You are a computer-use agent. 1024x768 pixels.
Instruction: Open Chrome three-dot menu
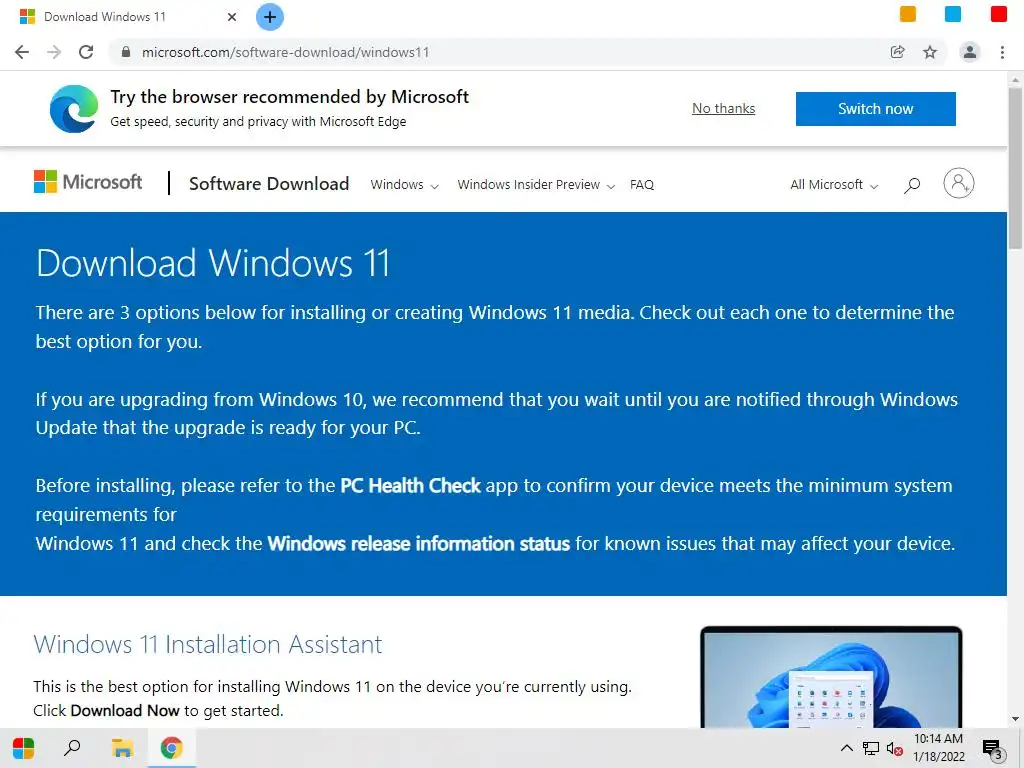click(x=1002, y=52)
